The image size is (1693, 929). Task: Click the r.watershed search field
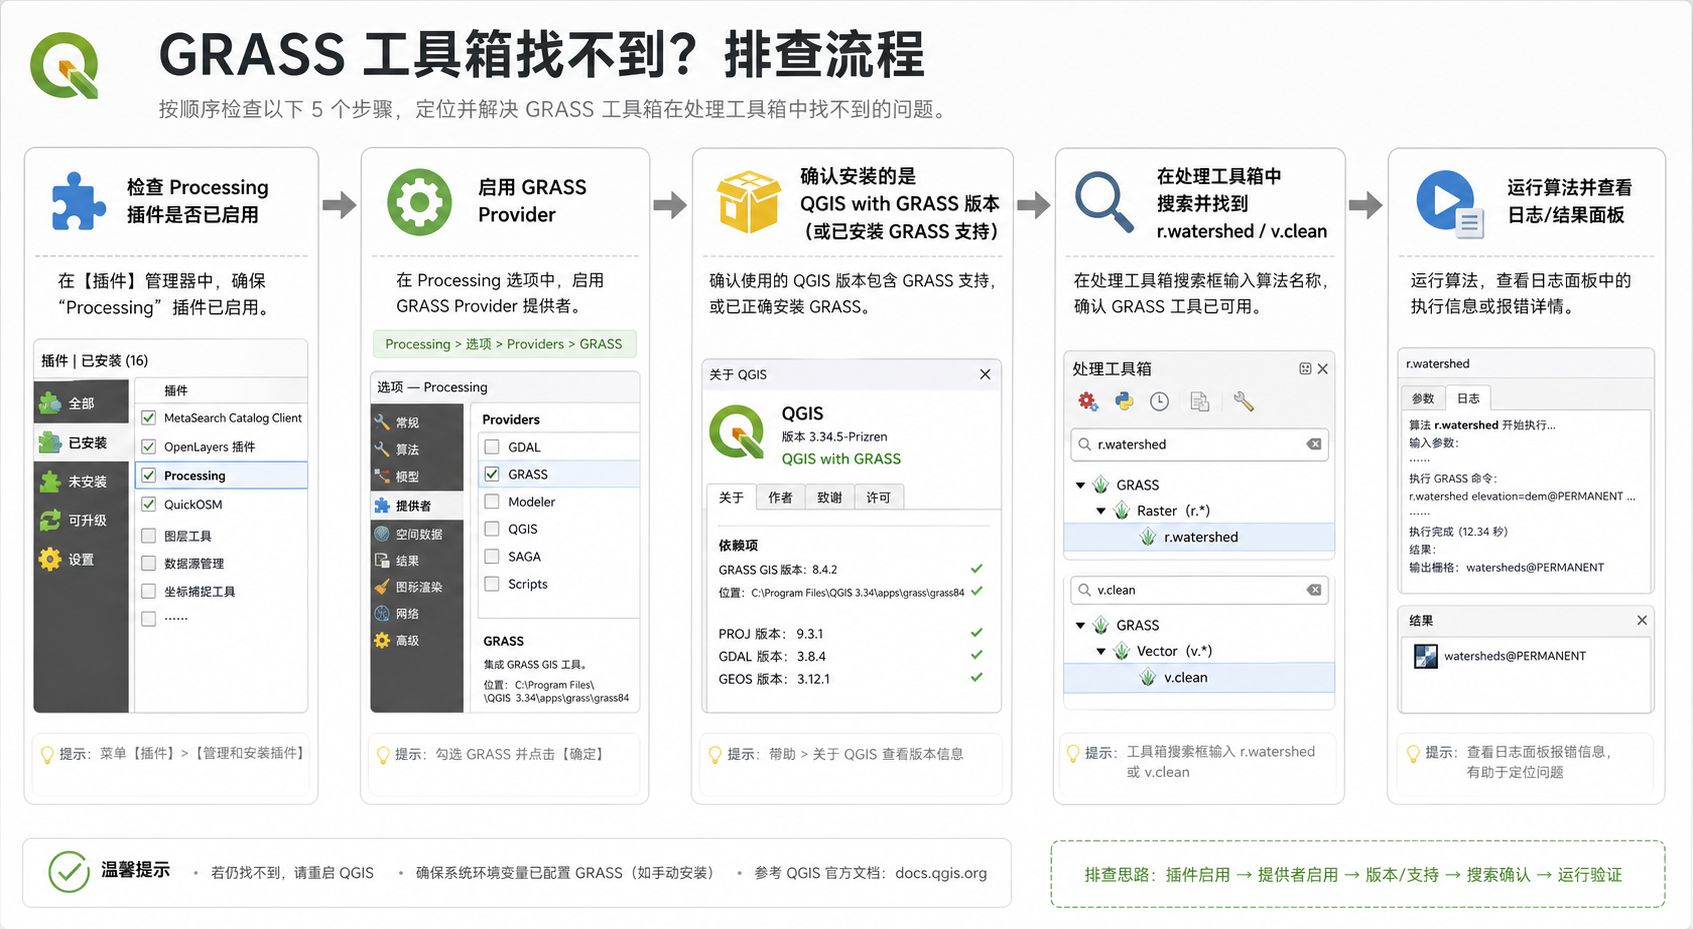[x=1199, y=444]
